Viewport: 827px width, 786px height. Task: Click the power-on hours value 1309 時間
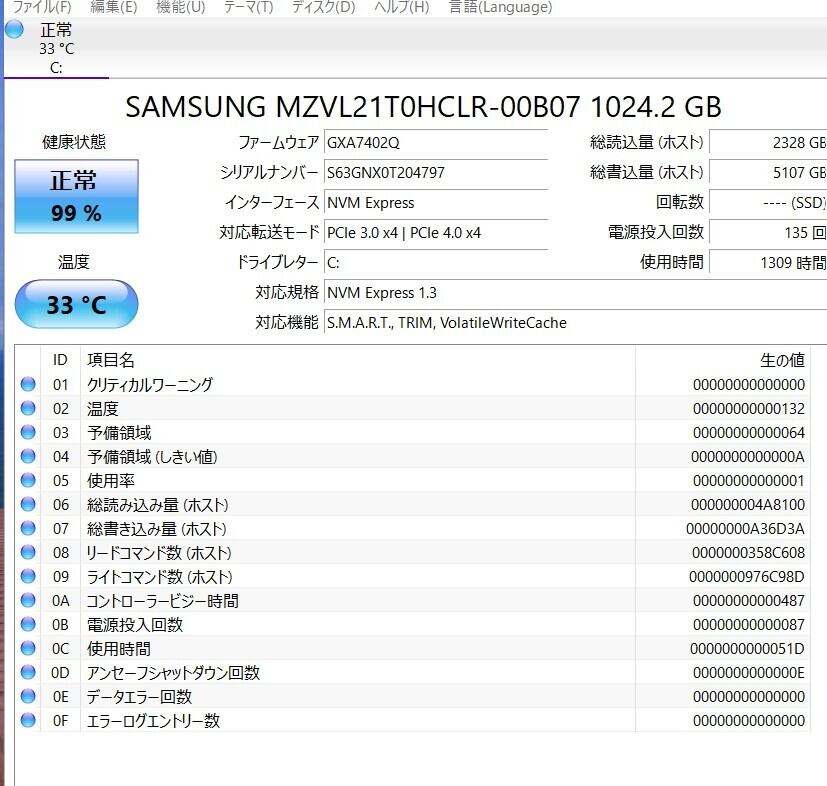768,263
